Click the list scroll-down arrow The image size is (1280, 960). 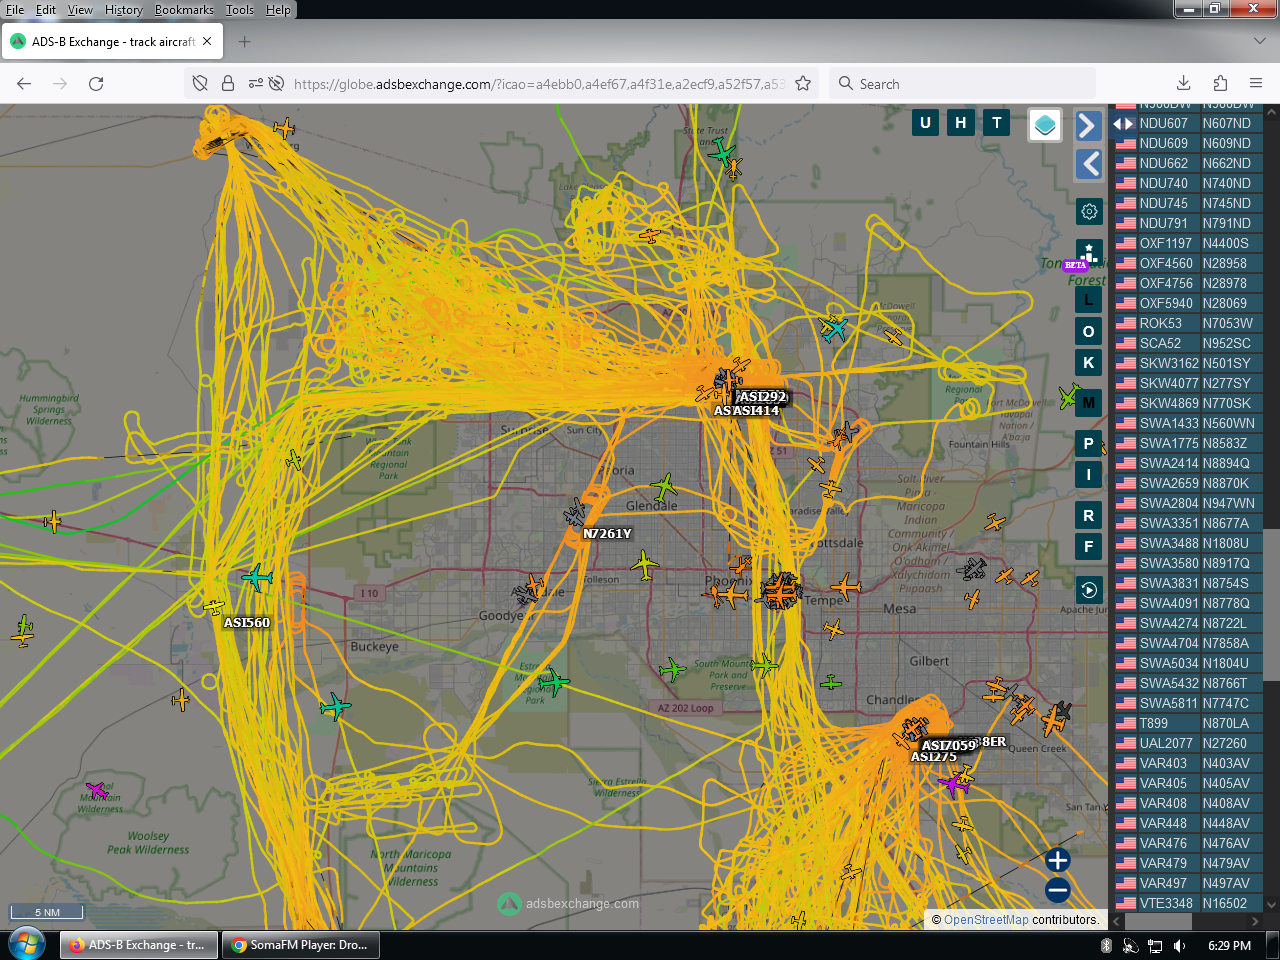[x=1271, y=904]
